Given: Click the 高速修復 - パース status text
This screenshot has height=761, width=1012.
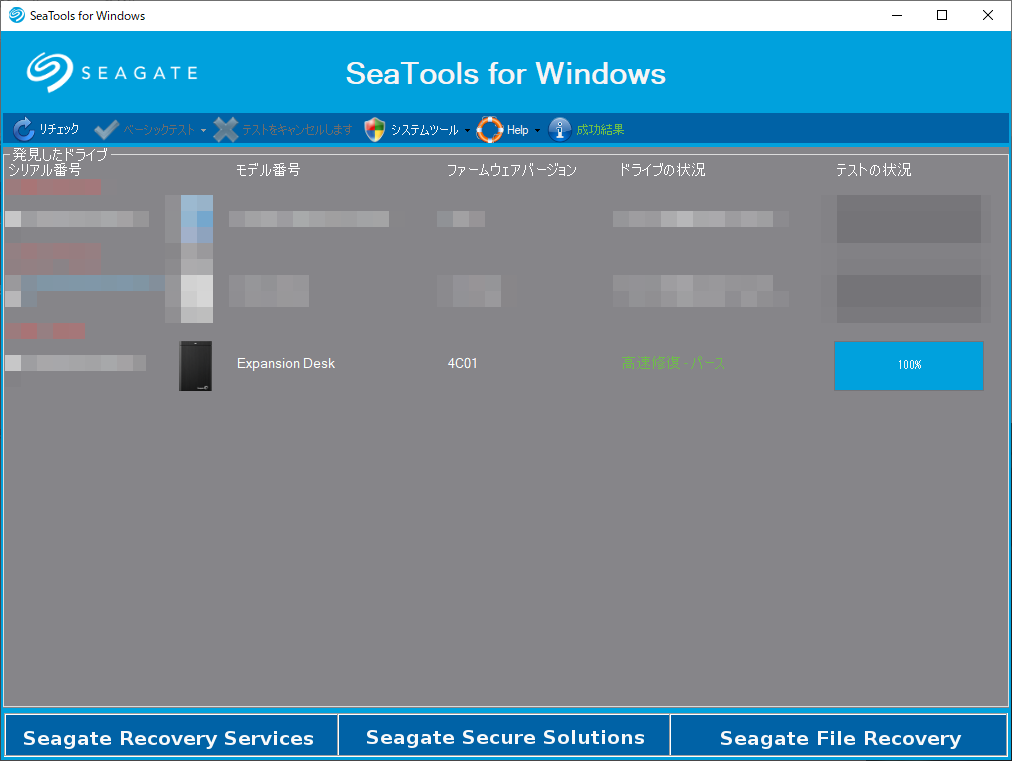Looking at the screenshot, I should point(673,363).
